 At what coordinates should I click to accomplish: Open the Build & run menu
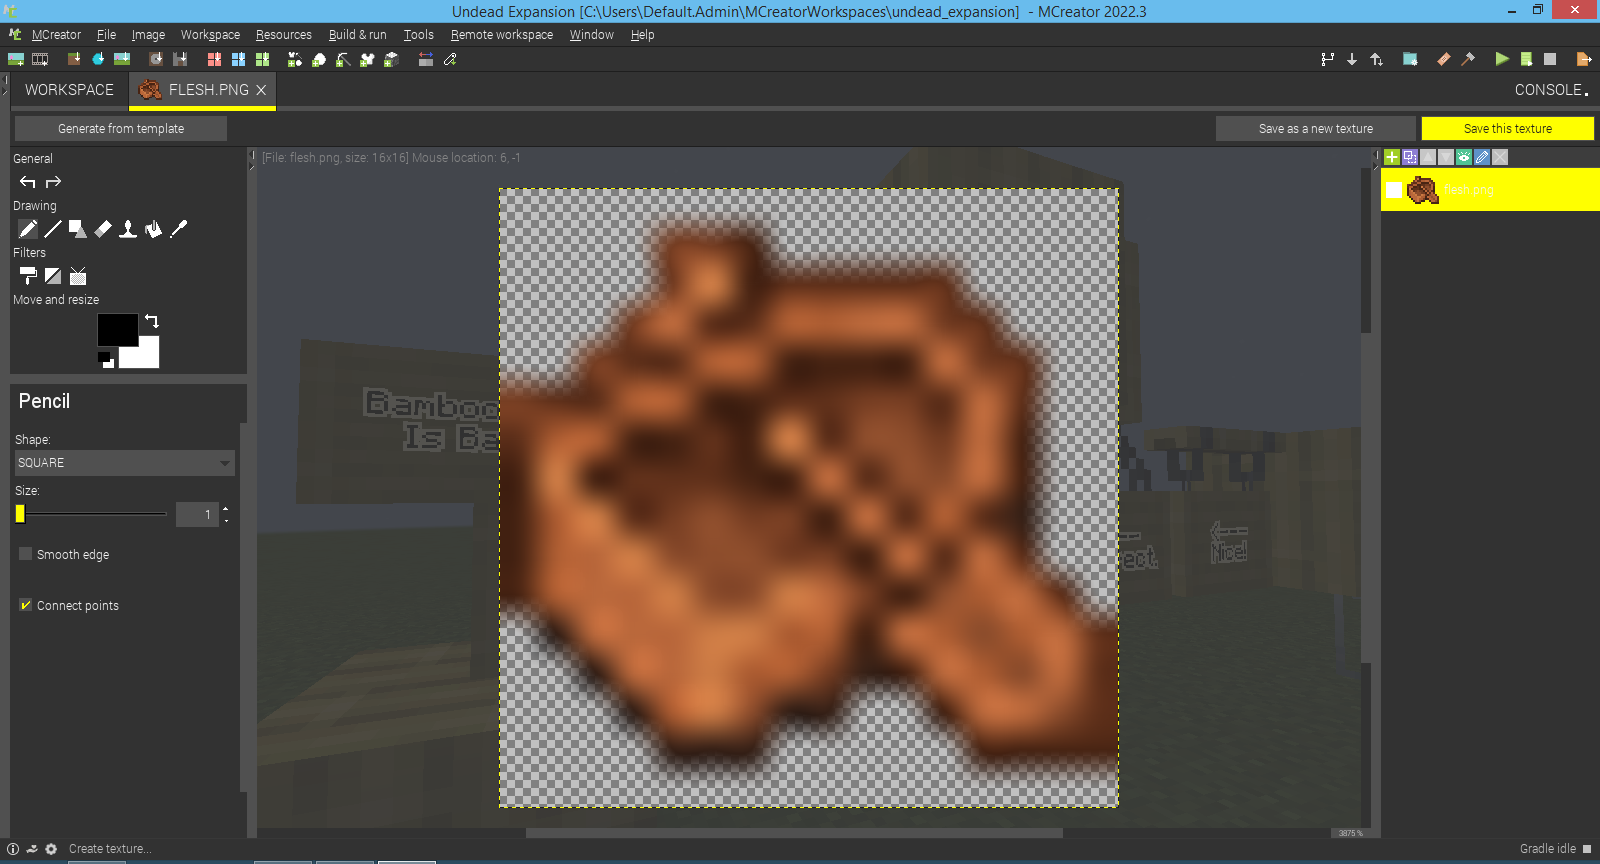pyautogui.click(x=357, y=35)
